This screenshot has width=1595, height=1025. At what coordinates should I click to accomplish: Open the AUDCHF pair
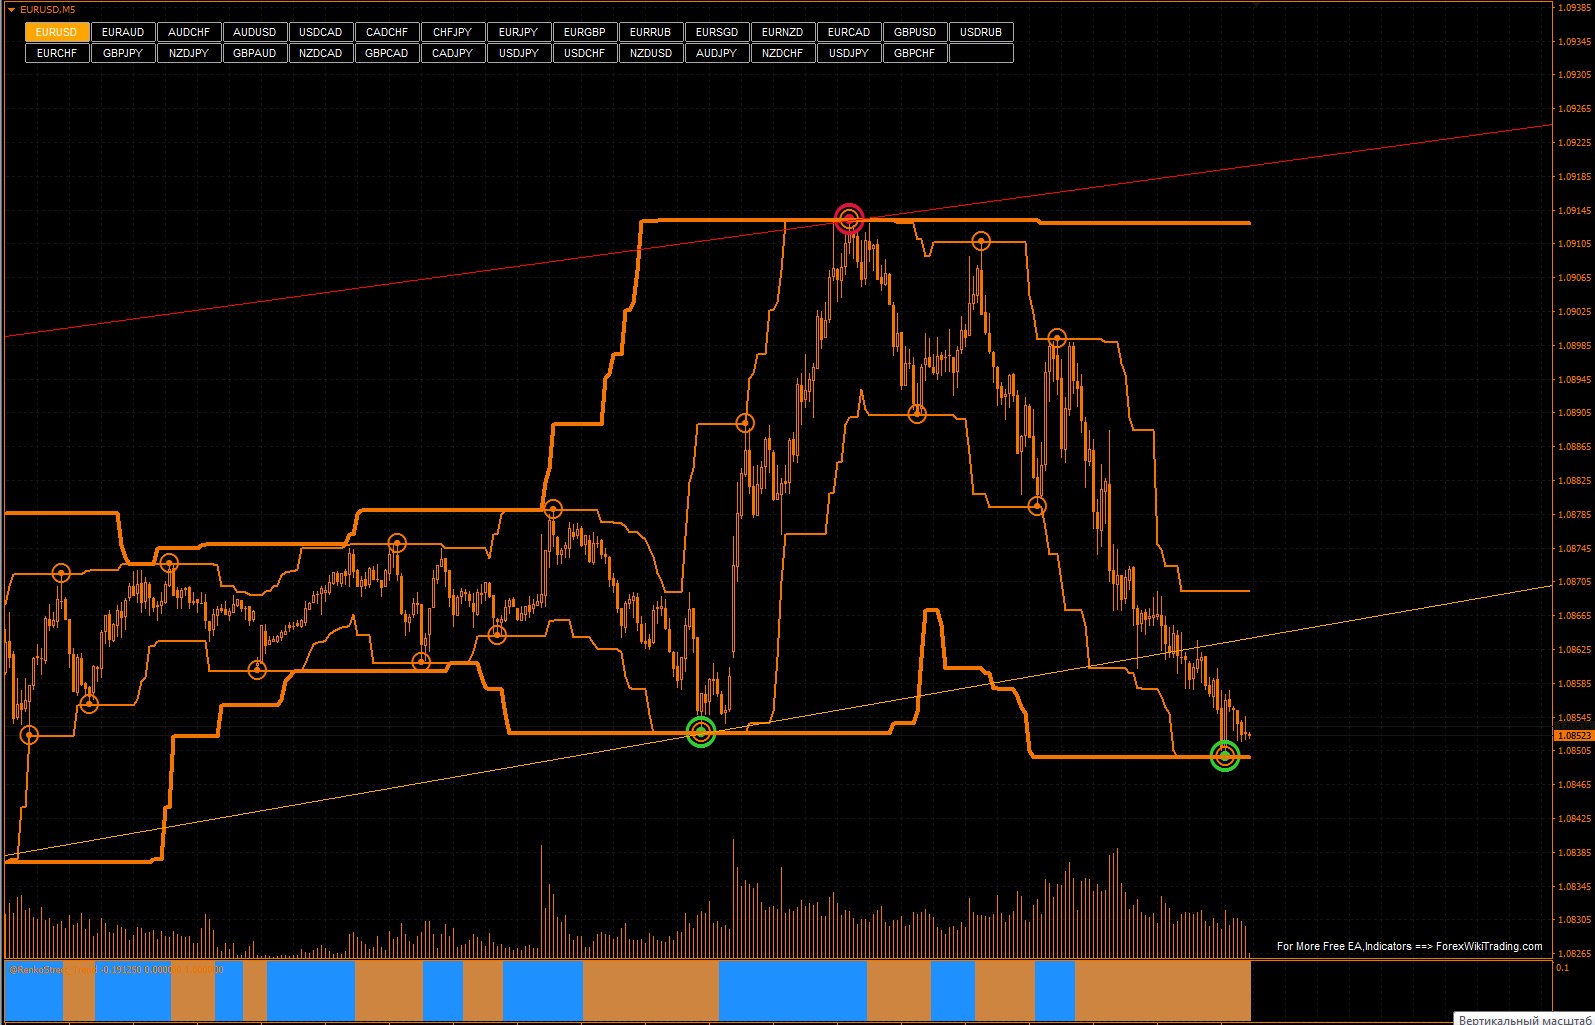pyautogui.click(x=188, y=32)
